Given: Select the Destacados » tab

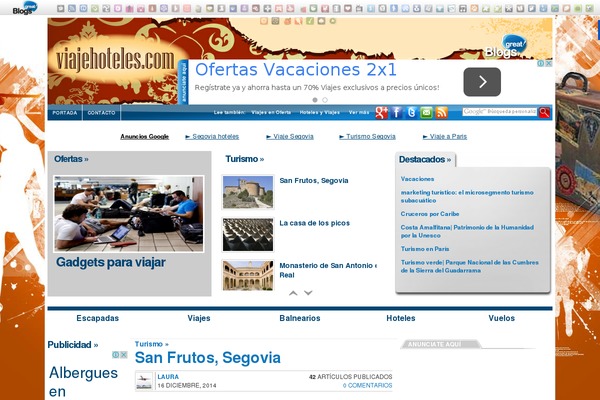Looking at the screenshot, I should pyautogui.click(x=425, y=159).
